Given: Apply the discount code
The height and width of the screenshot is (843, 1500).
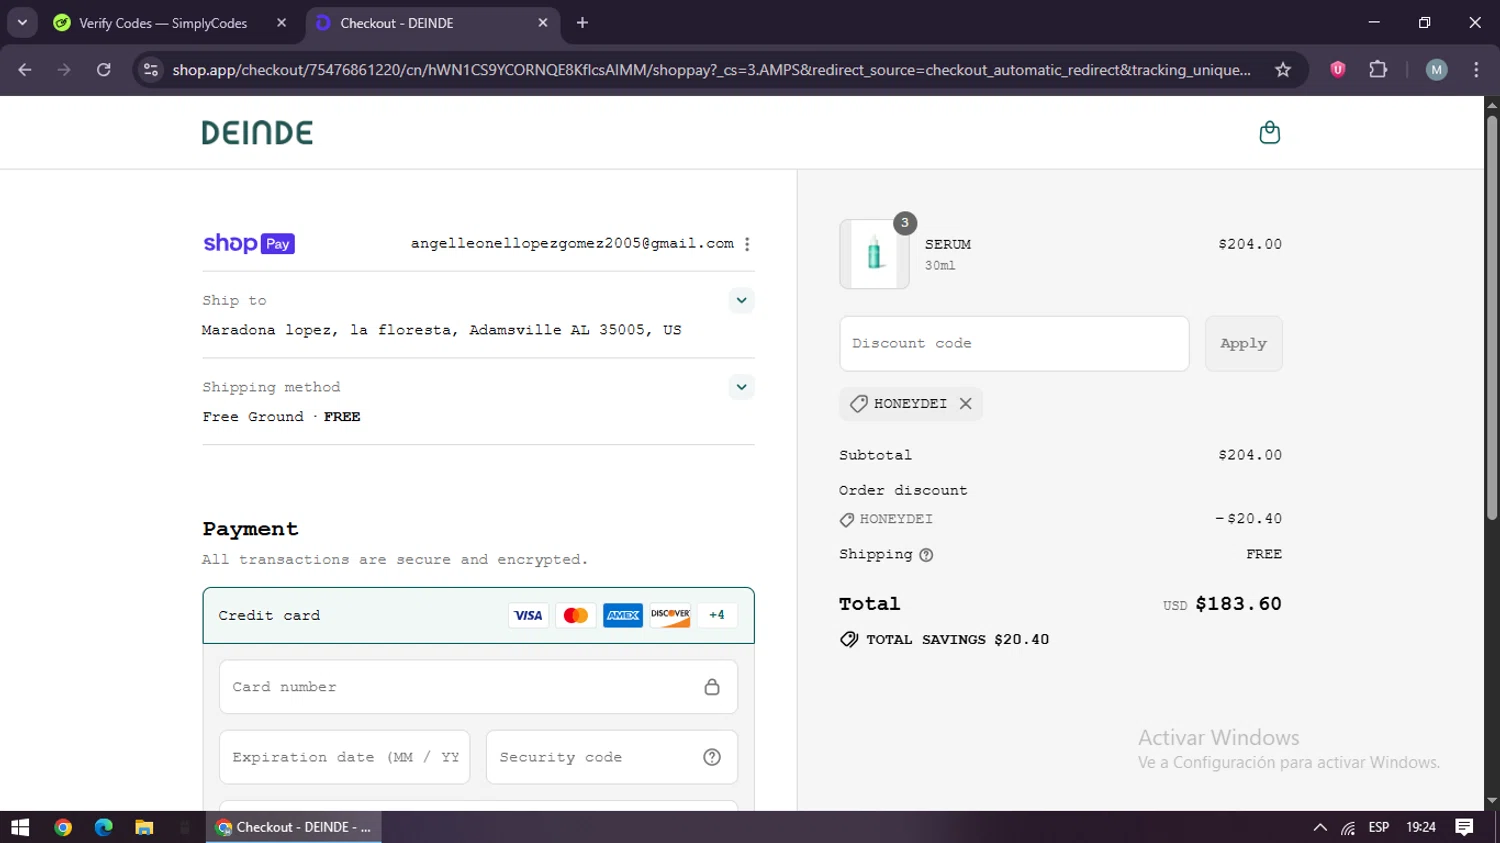Looking at the screenshot, I should click(1243, 344).
